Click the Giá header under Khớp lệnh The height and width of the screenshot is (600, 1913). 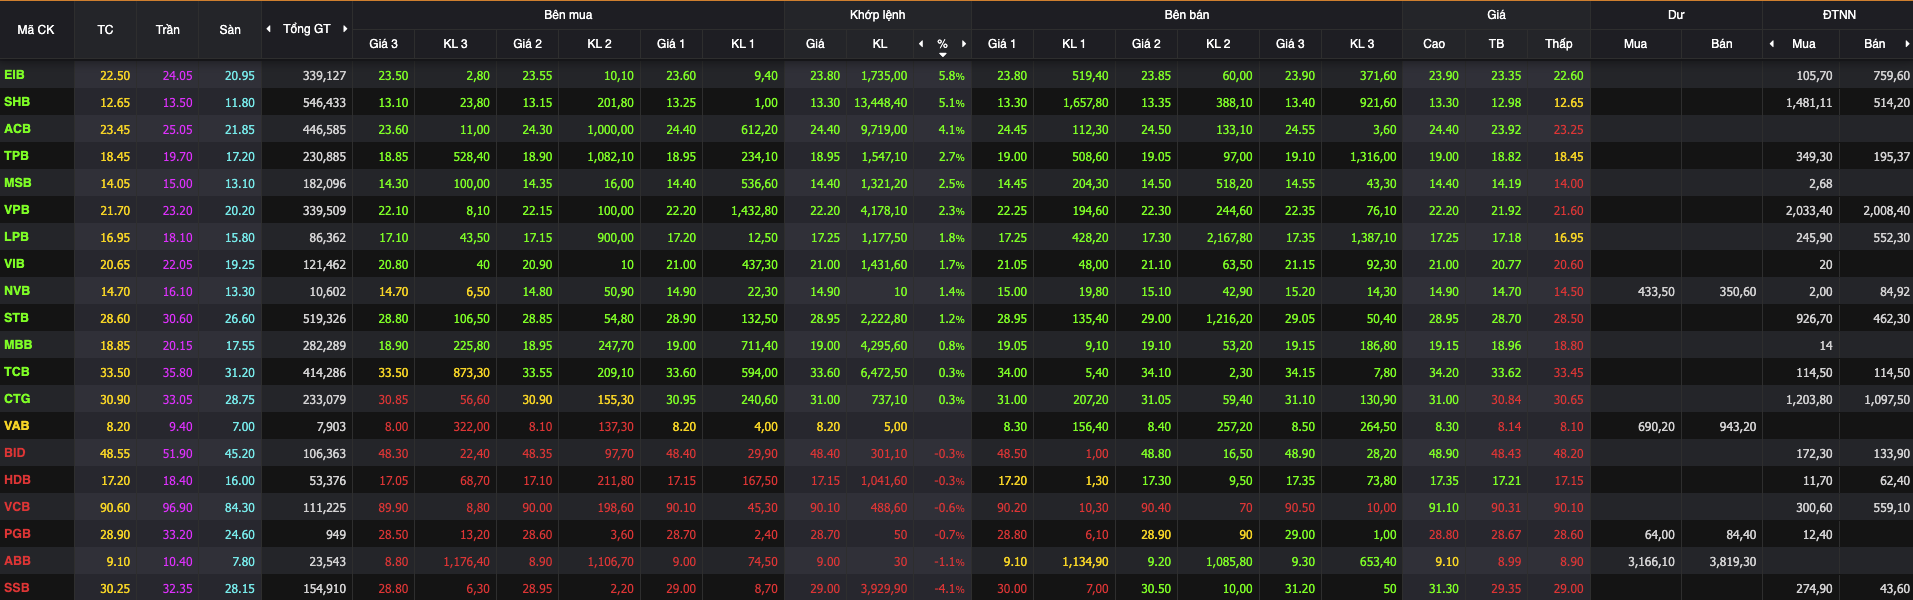tap(815, 44)
